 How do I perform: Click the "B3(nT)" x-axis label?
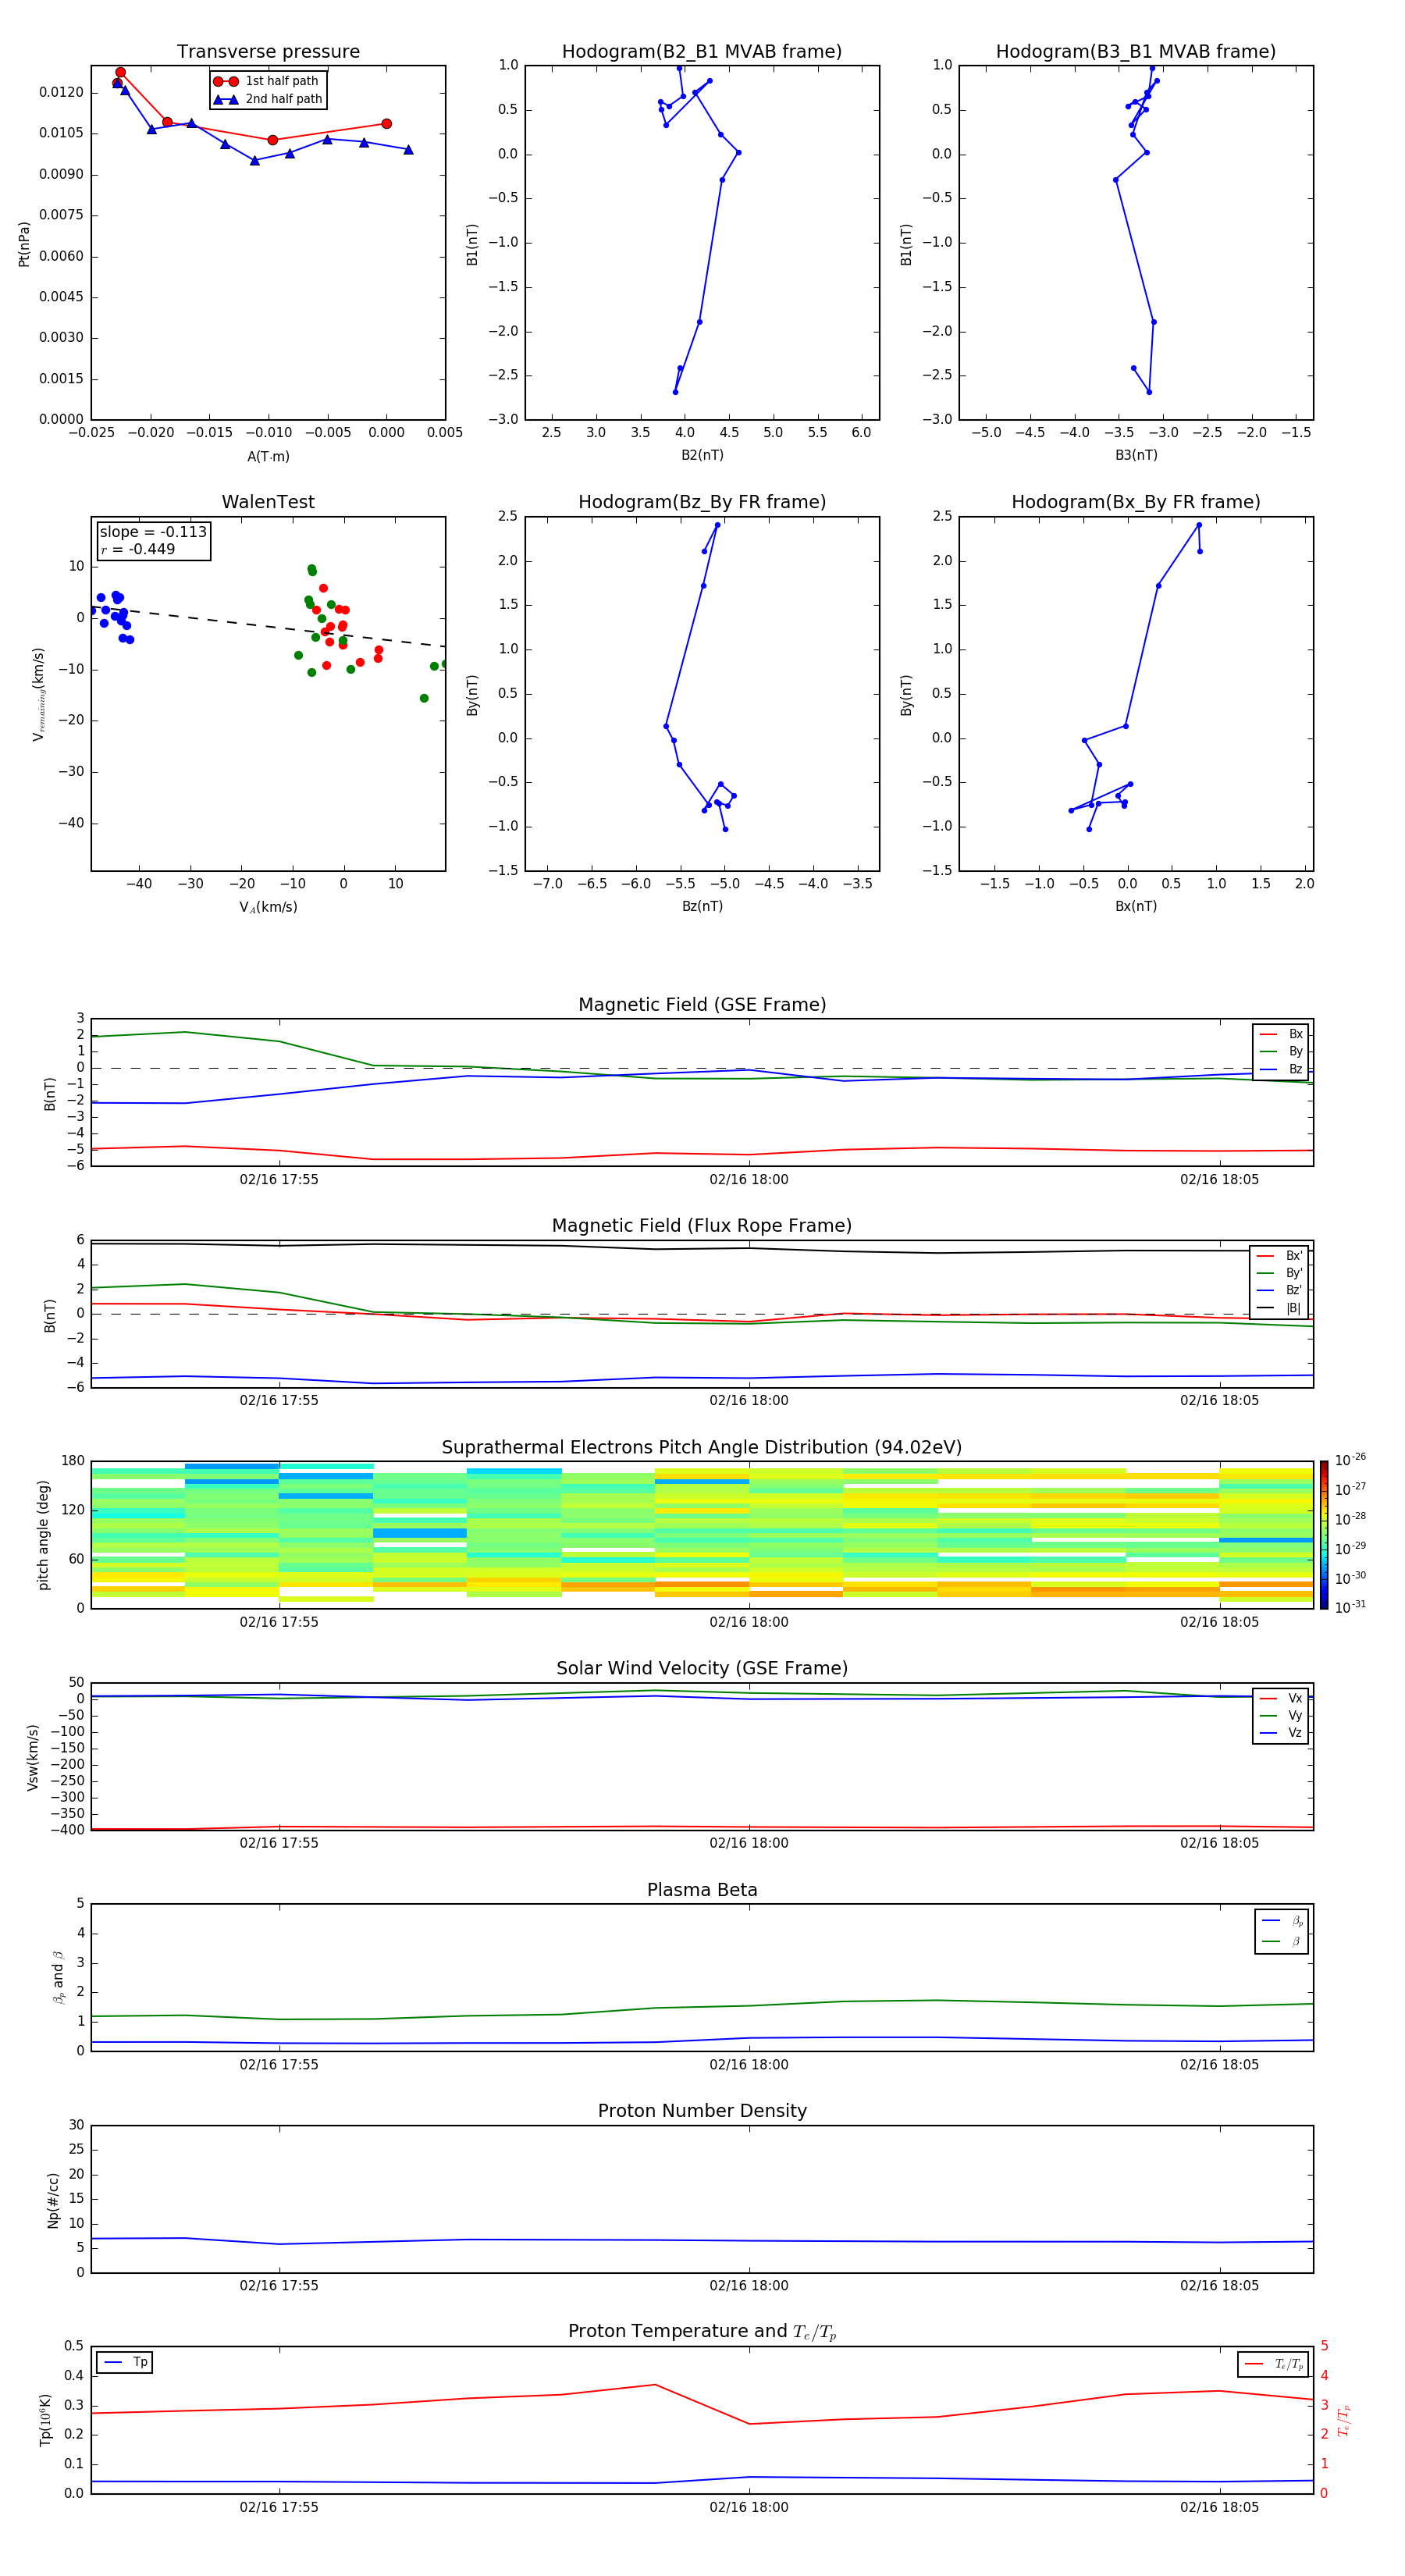(x=1136, y=455)
